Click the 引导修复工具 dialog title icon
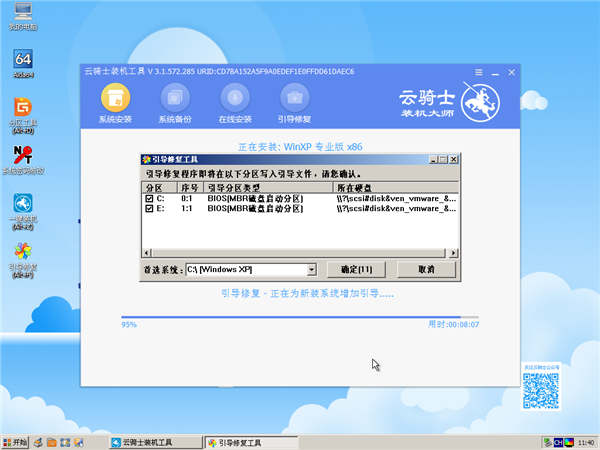Screen dimensions: 600x450 pos(146,159)
